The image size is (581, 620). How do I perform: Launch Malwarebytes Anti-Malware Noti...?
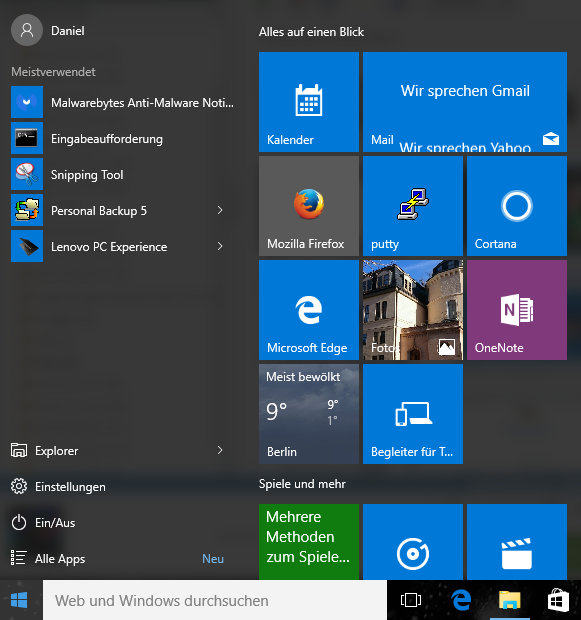123,102
